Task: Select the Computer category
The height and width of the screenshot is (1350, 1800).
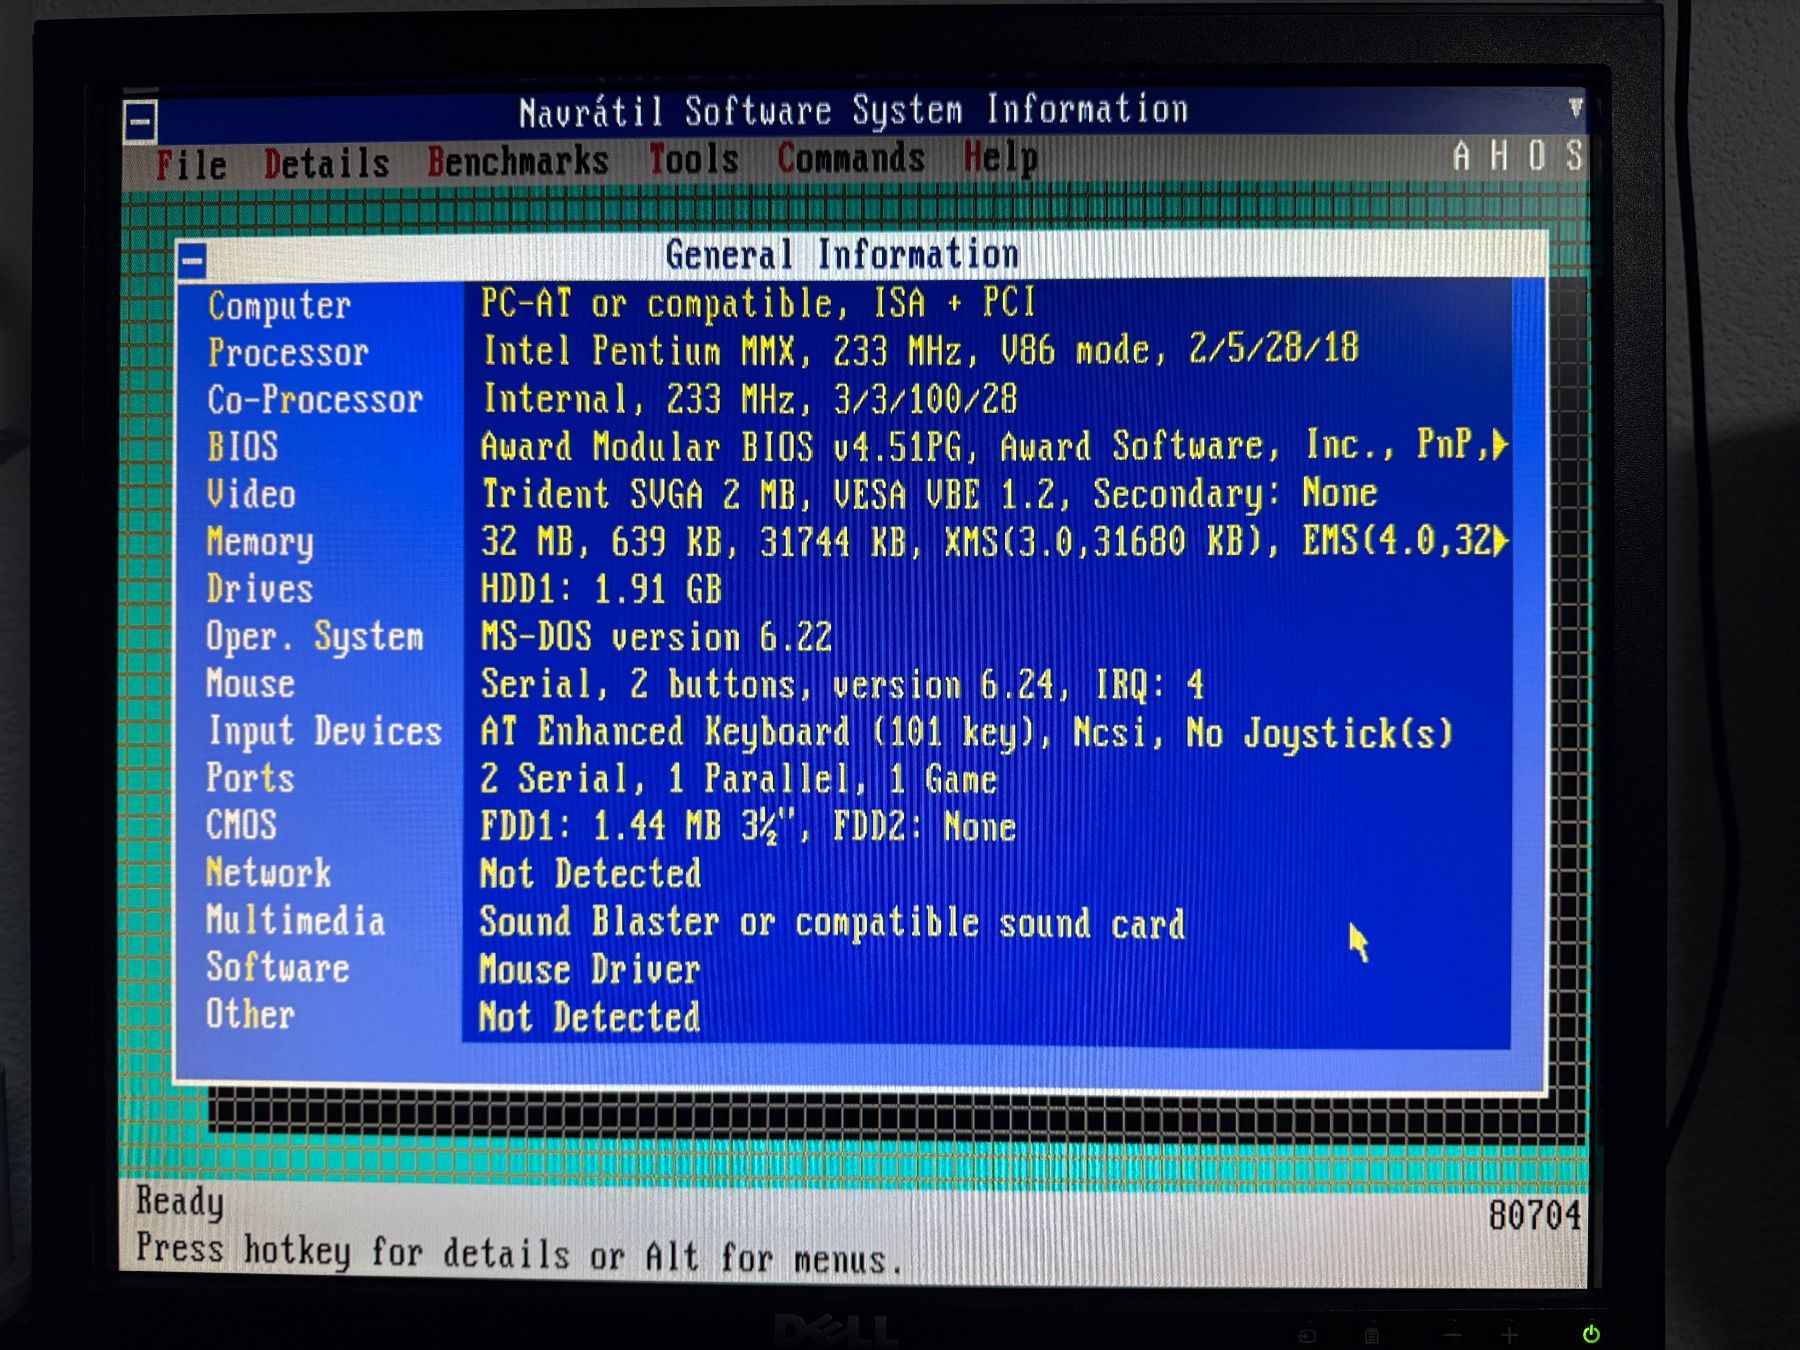Action: pyautogui.click(x=279, y=306)
